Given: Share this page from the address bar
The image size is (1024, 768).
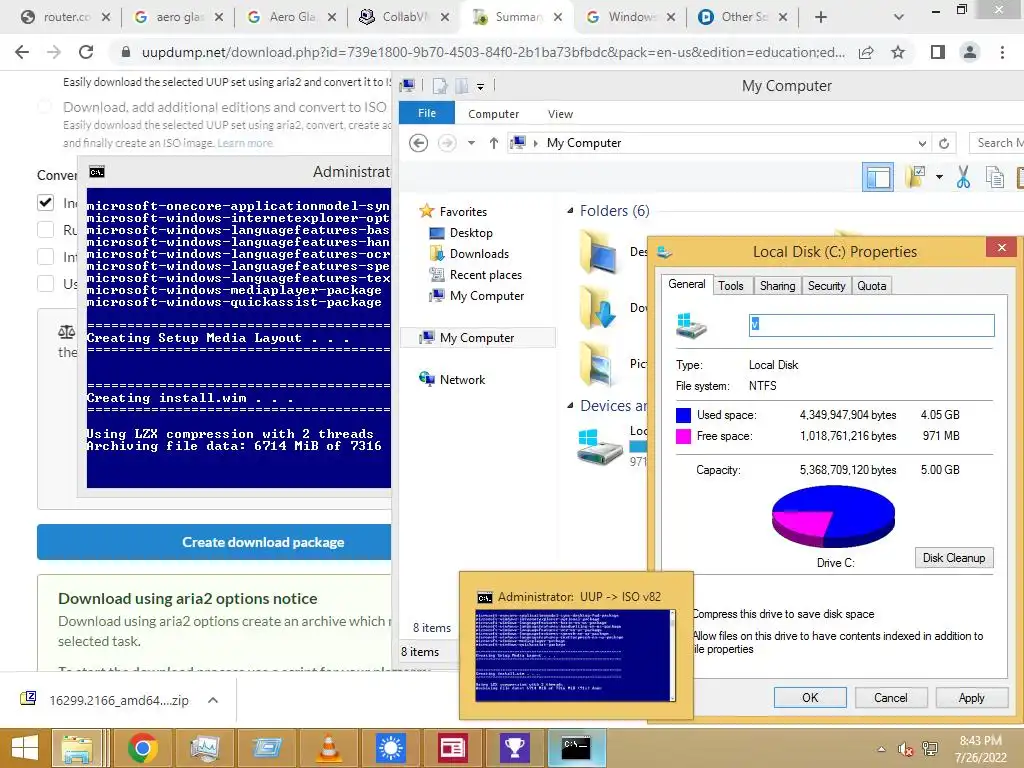Looking at the screenshot, I should 866,52.
